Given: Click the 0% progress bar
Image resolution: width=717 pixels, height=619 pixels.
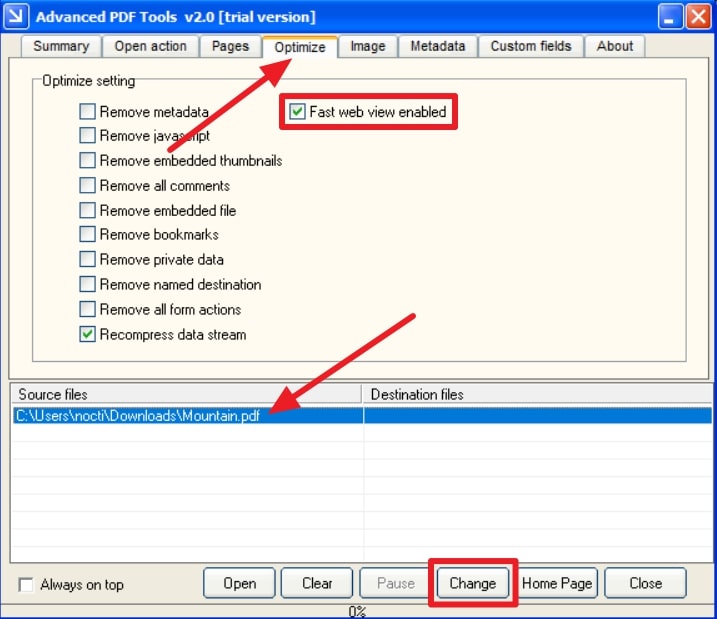Looking at the screenshot, I should click(357, 611).
